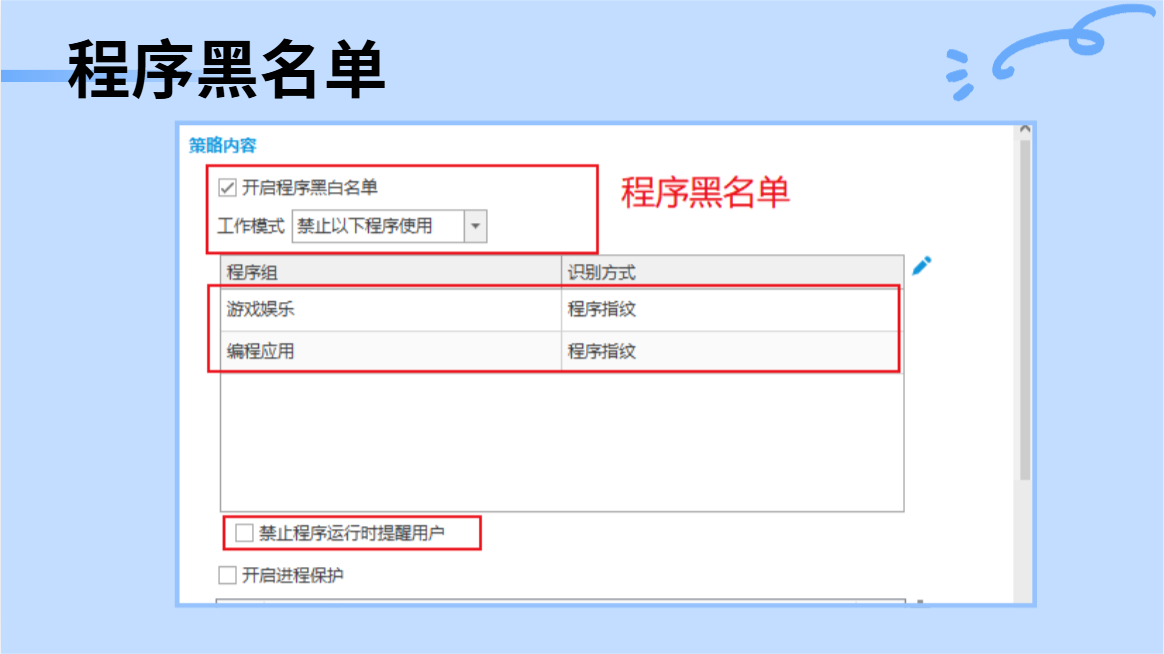Enable 禁止程序运行时提醒用户 checkbox
The image size is (1164, 654).
point(244,533)
